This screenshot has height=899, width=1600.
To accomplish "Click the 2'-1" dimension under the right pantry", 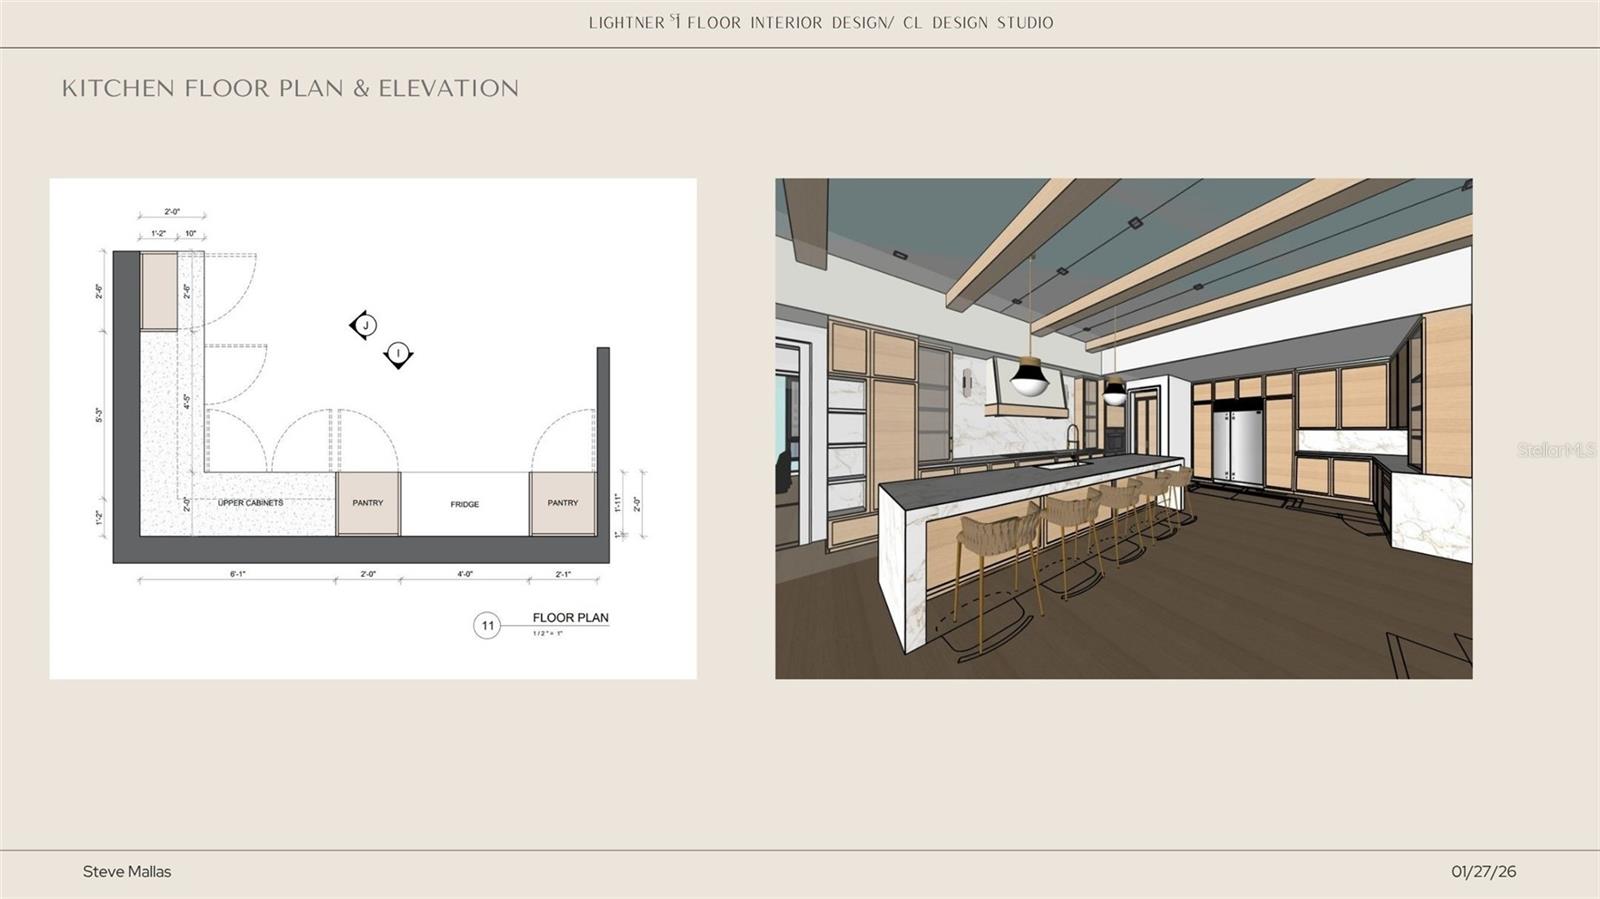I will (563, 575).
